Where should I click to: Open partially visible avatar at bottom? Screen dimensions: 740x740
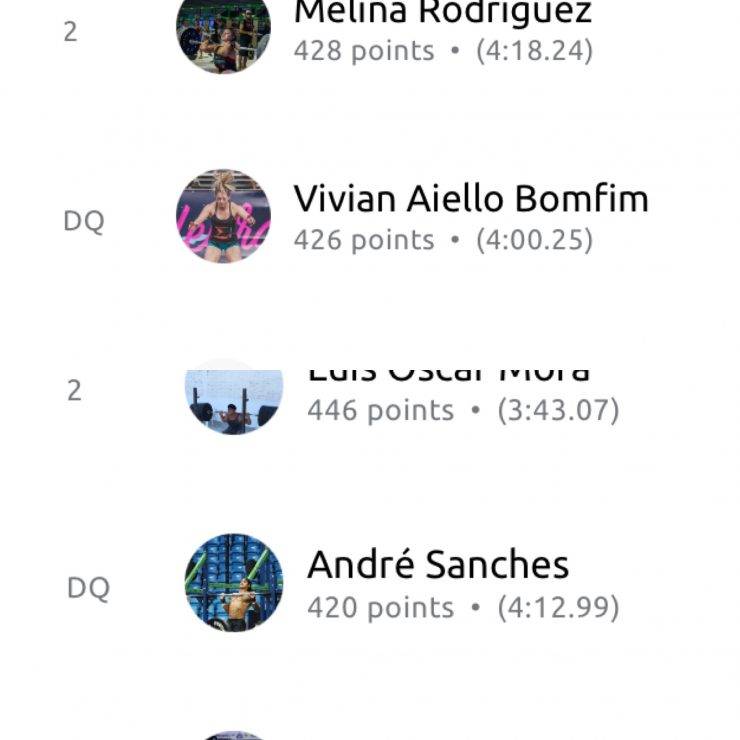tap(234, 736)
